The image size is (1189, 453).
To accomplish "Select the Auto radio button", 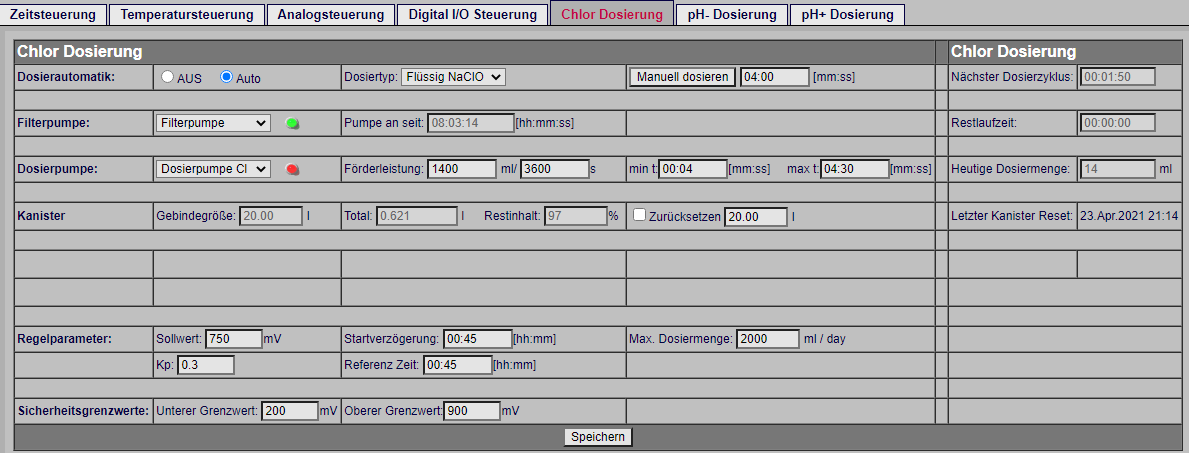I will [x=226, y=77].
